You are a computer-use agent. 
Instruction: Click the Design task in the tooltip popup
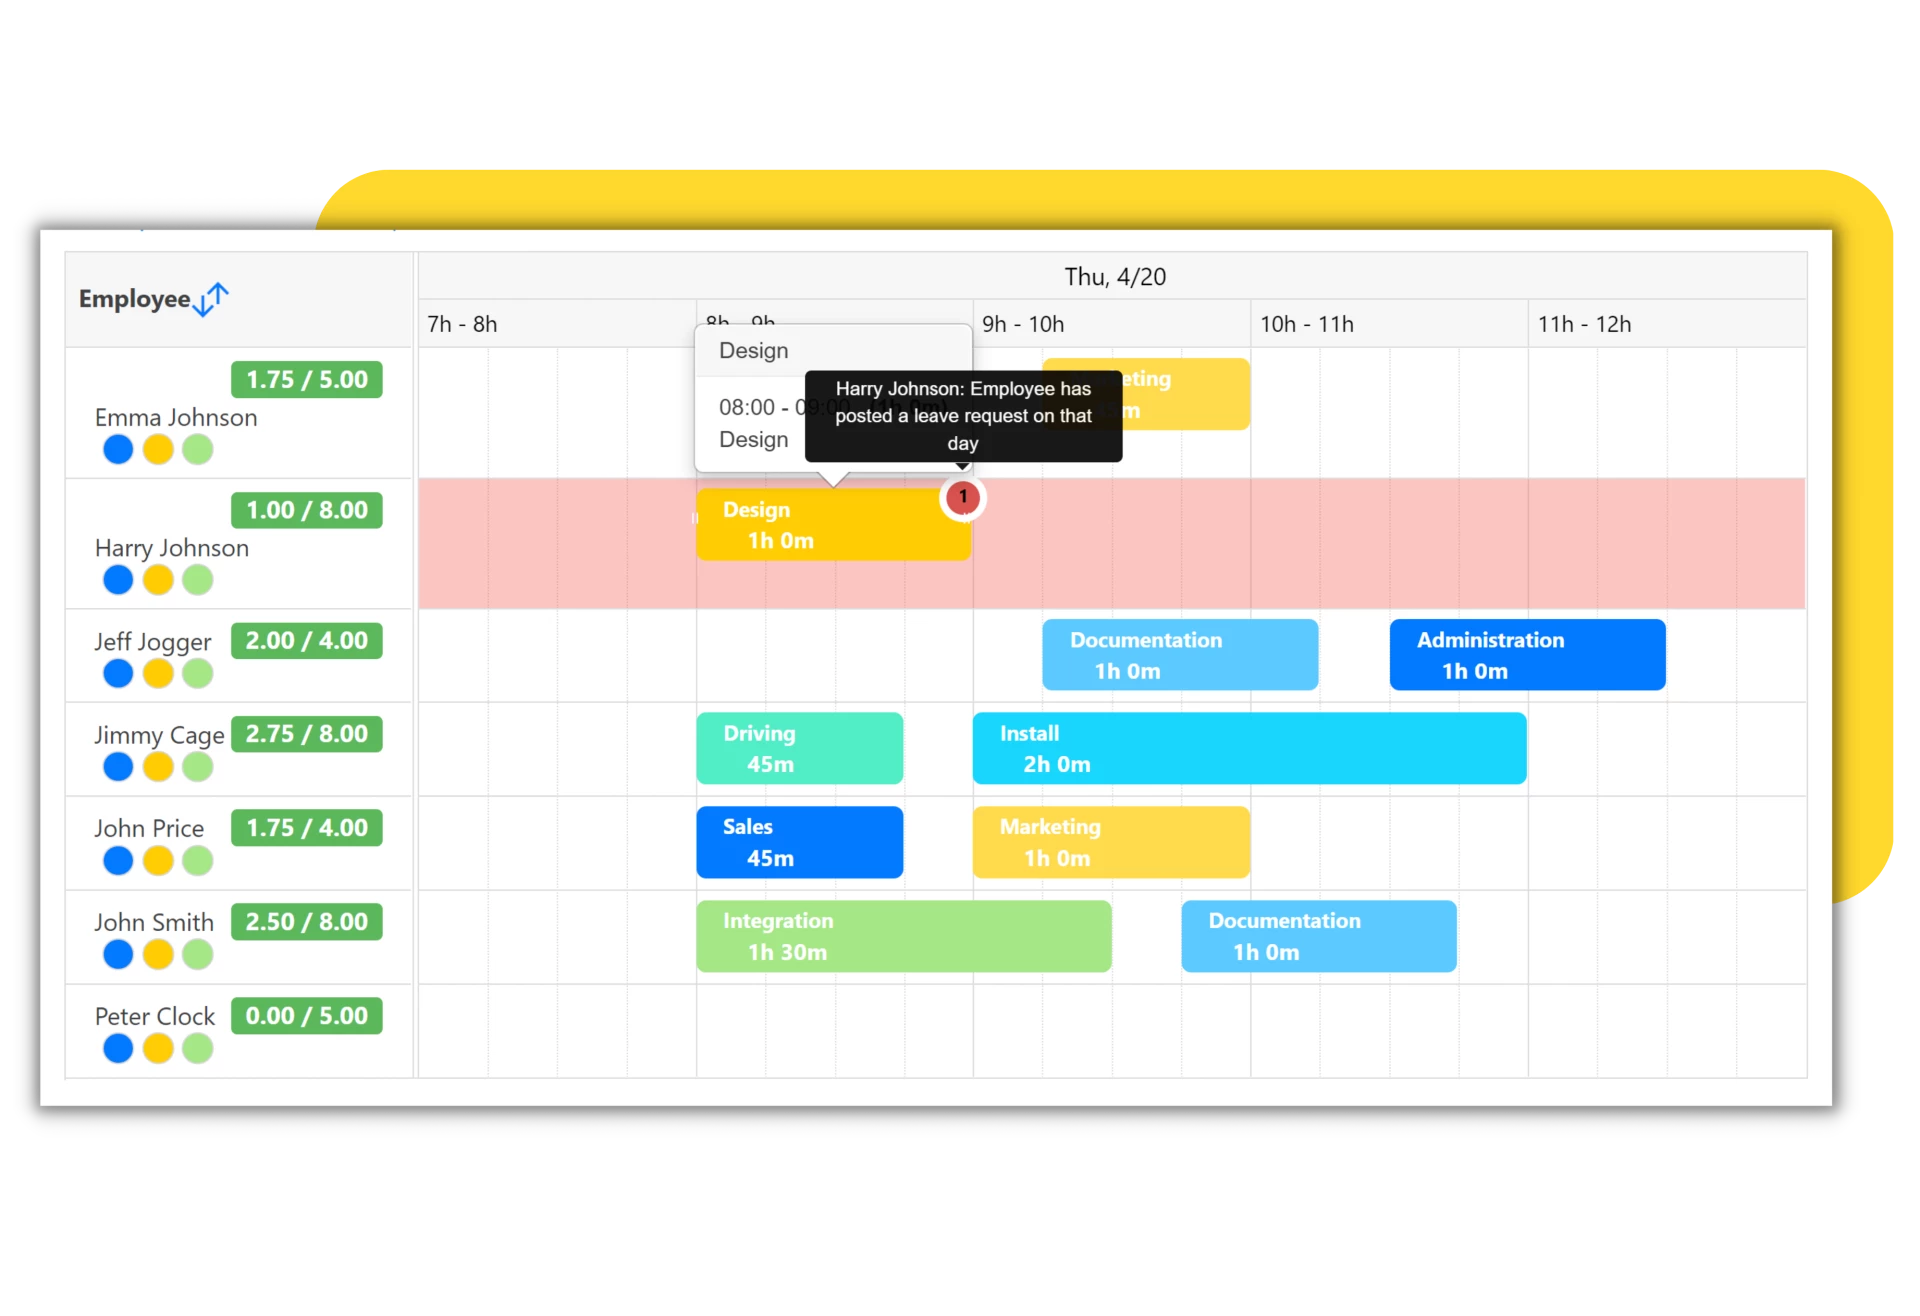coord(753,349)
